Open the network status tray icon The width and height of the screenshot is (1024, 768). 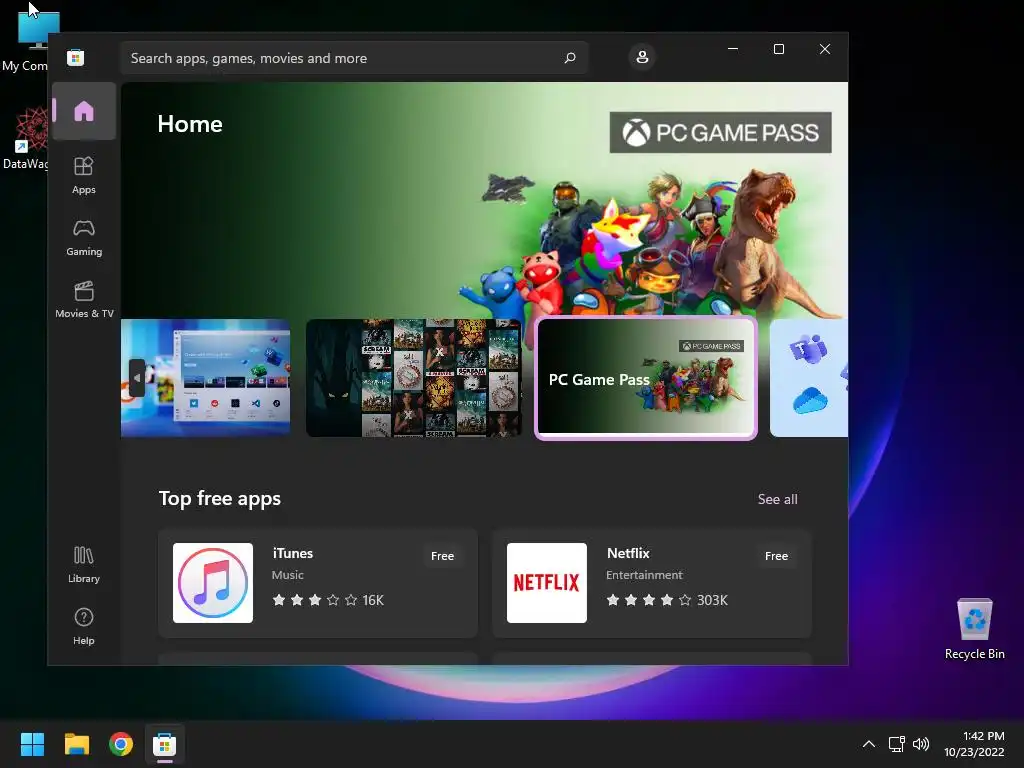pos(897,744)
